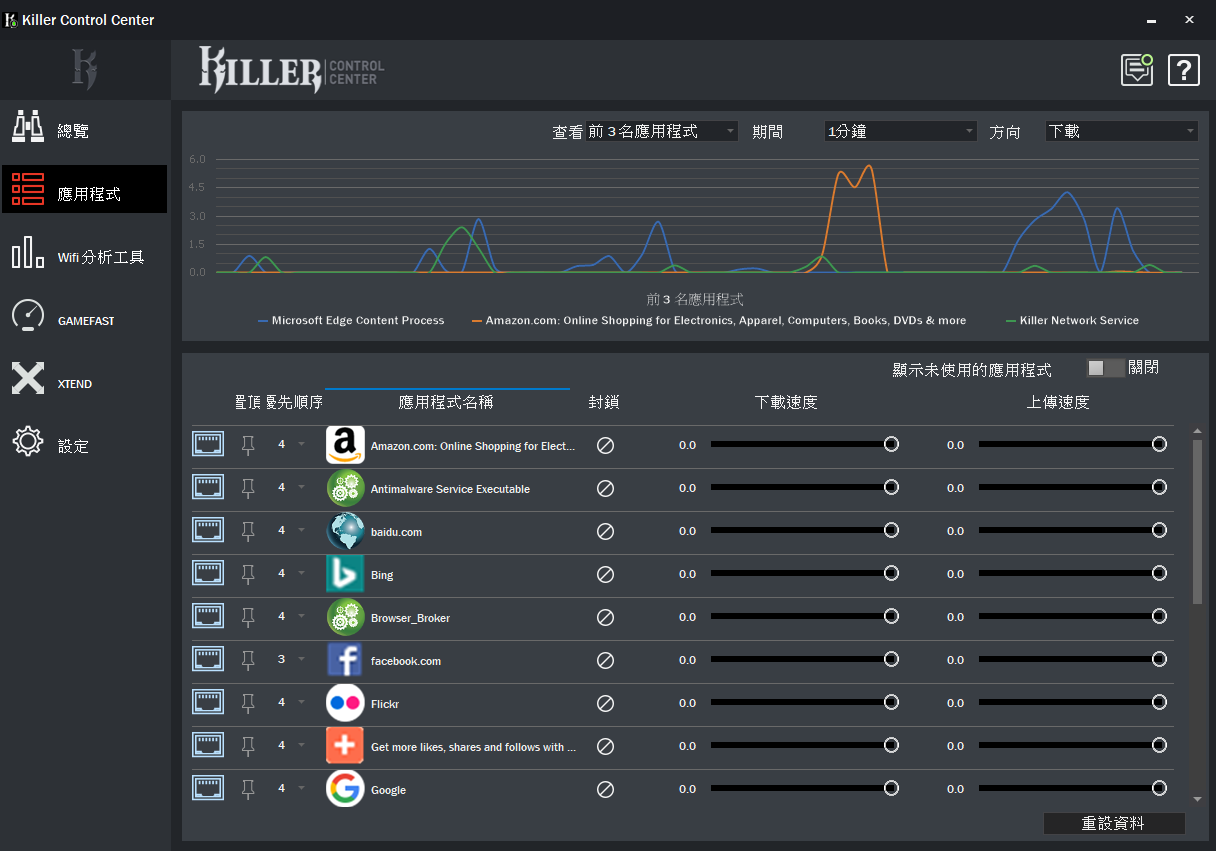Open the 前 3 名應用程式 view dropdown
This screenshot has height=851, width=1216.
coord(662,131)
